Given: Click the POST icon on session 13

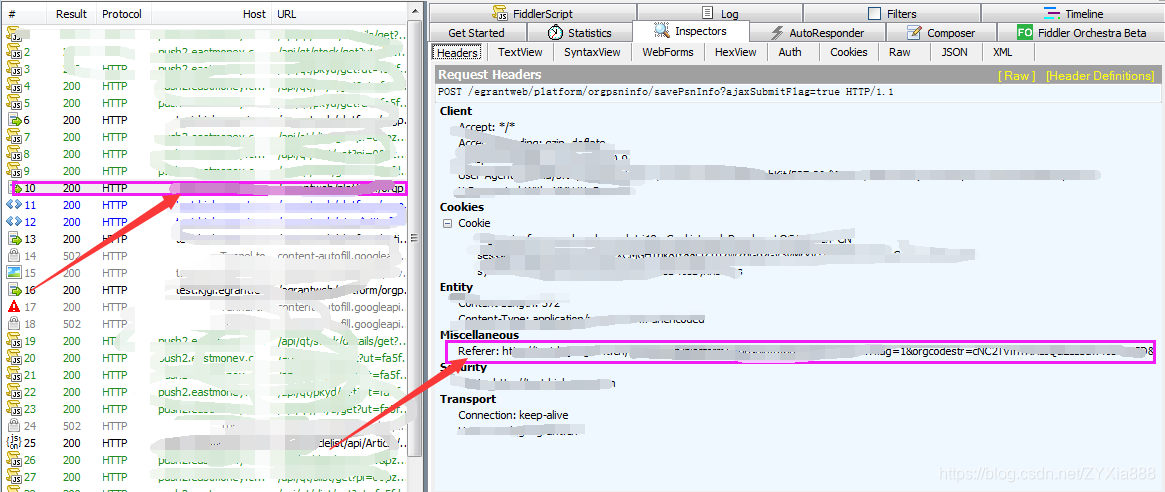Looking at the screenshot, I should (x=14, y=239).
